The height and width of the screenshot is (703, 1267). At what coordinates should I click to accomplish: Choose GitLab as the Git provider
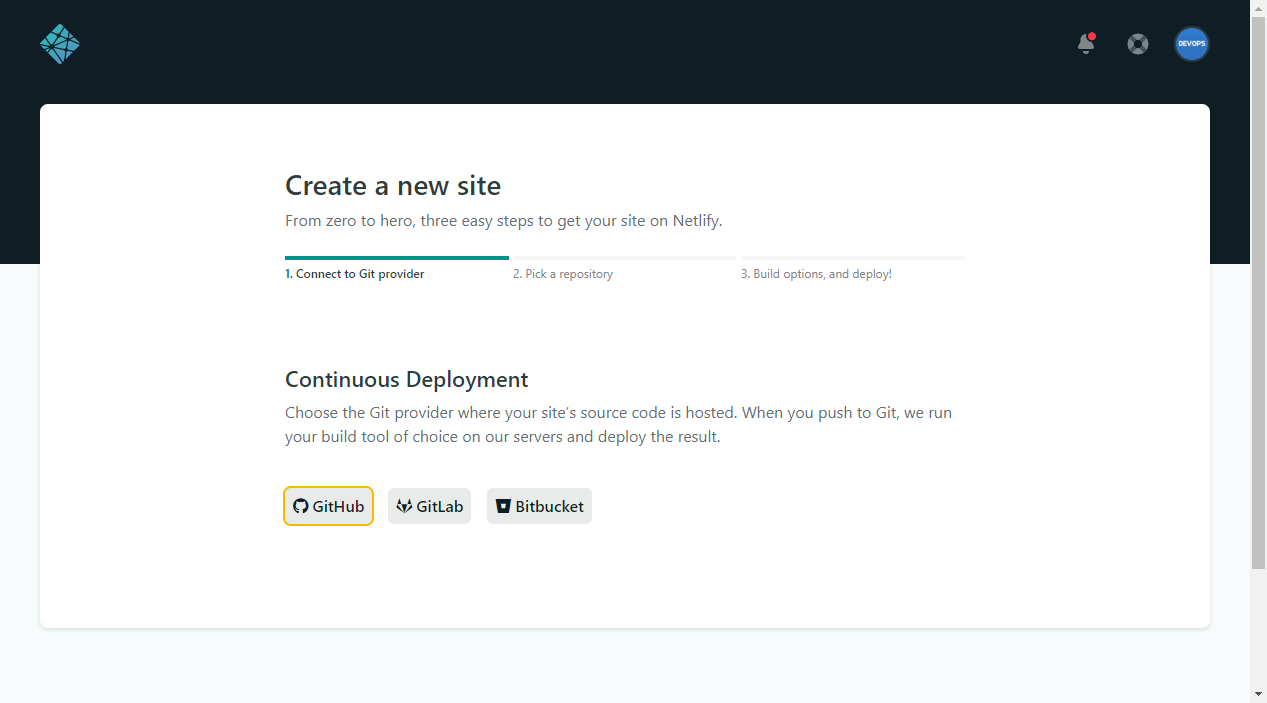[429, 506]
